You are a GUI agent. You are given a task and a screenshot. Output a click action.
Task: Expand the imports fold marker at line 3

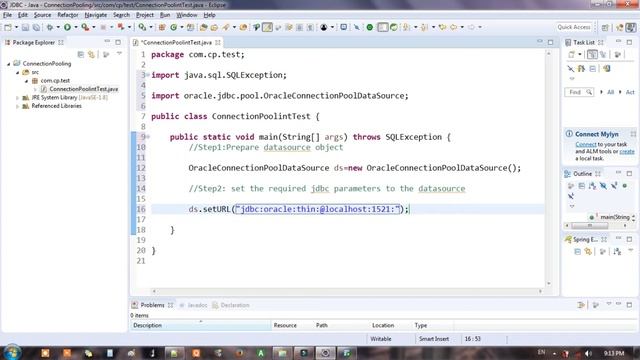pyautogui.click(x=148, y=75)
